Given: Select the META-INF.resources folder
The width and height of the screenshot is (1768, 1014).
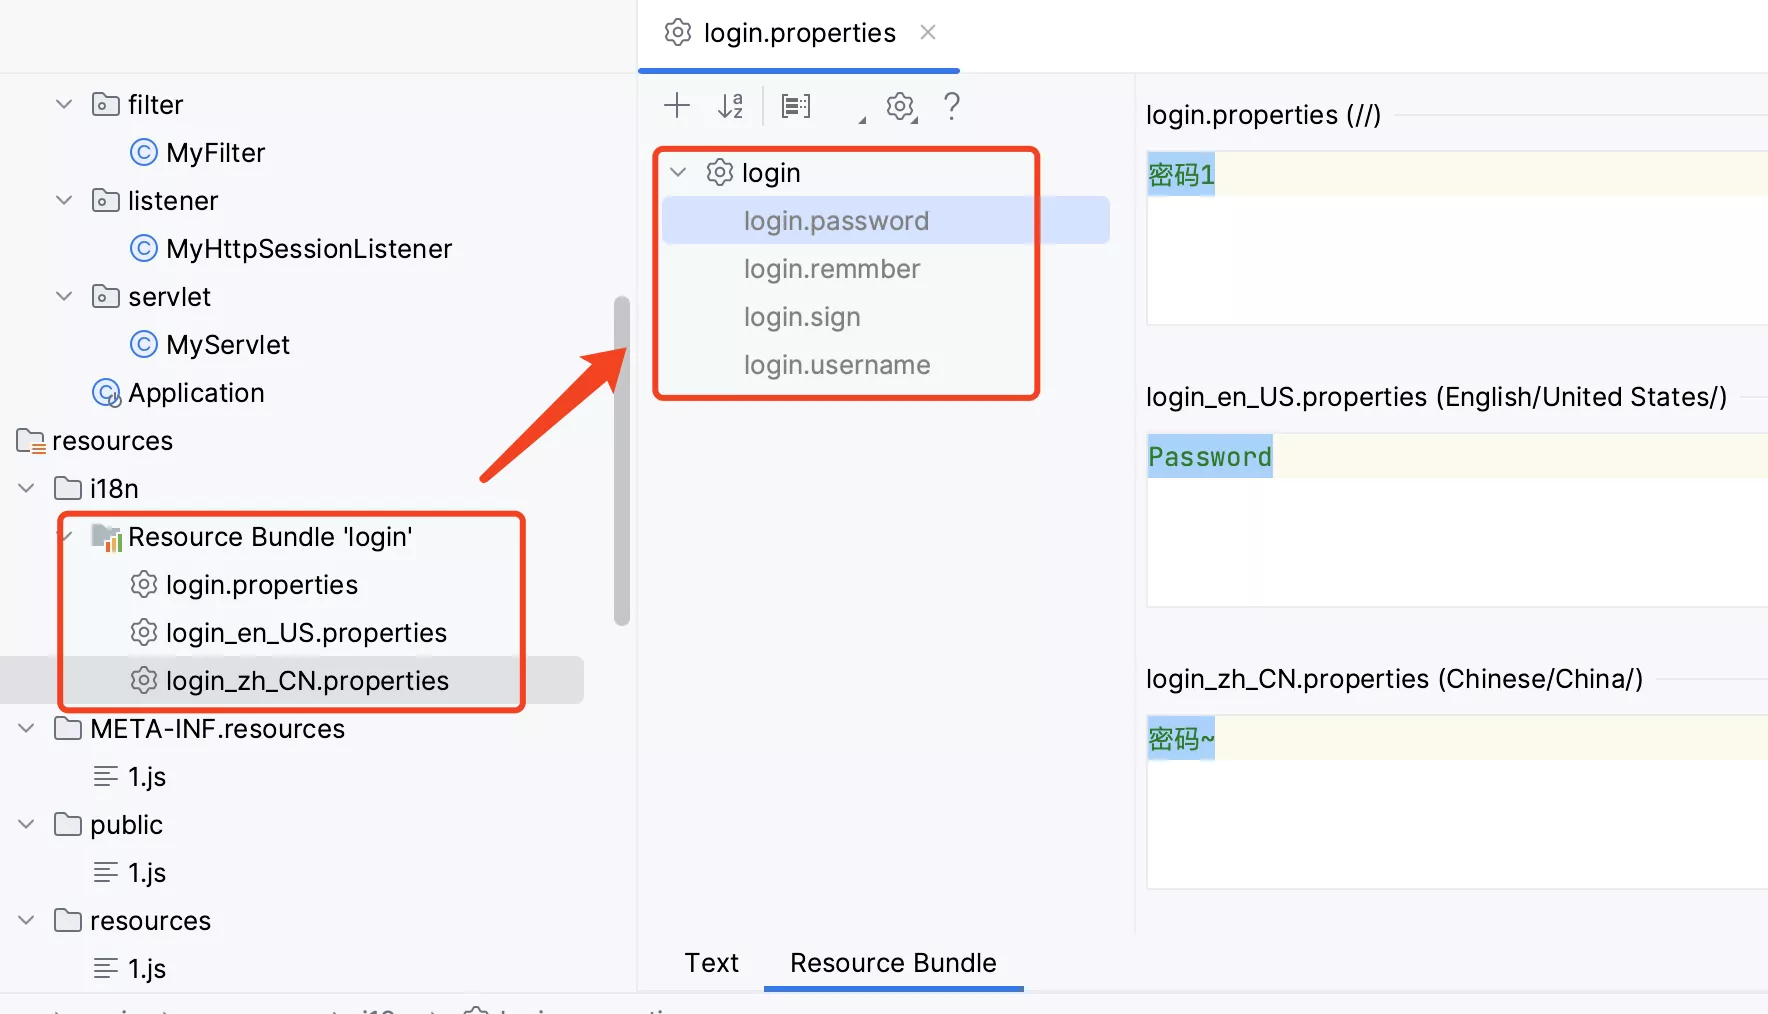Looking at the screenshot, I should pyautogui.click(x=217, y=729).
